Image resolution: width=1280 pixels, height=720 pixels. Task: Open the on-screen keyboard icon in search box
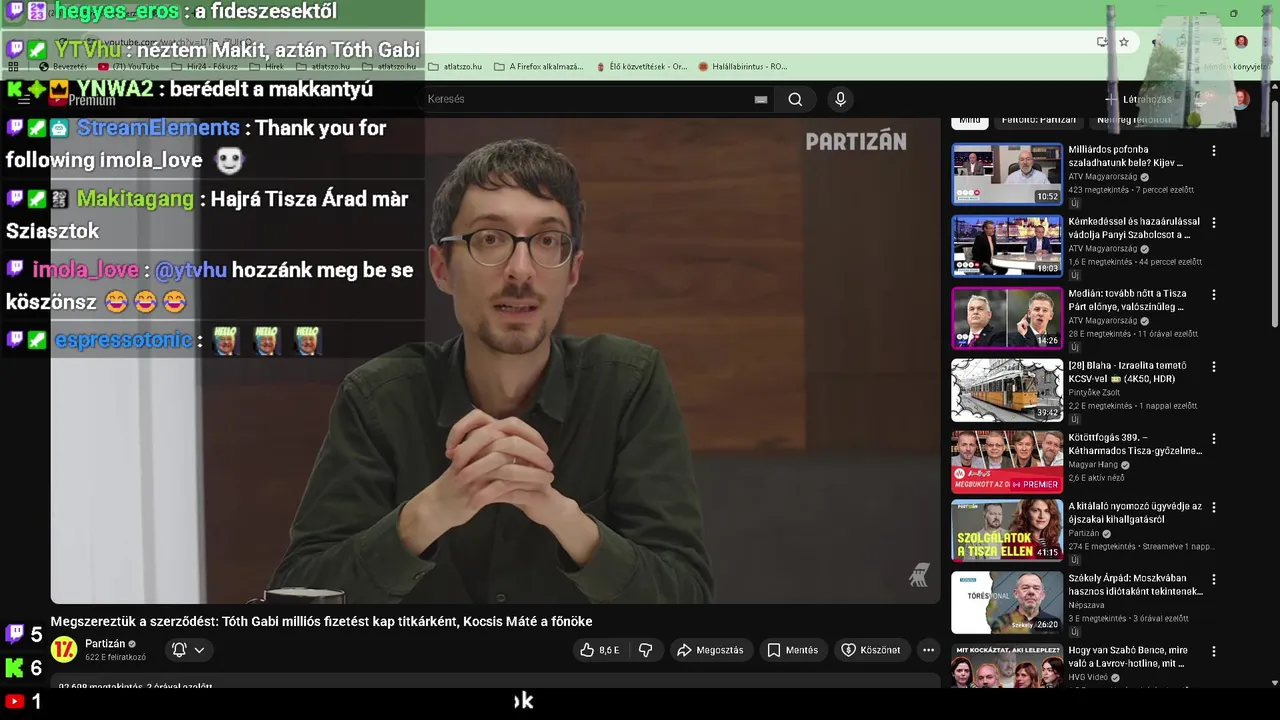point(761,99)
